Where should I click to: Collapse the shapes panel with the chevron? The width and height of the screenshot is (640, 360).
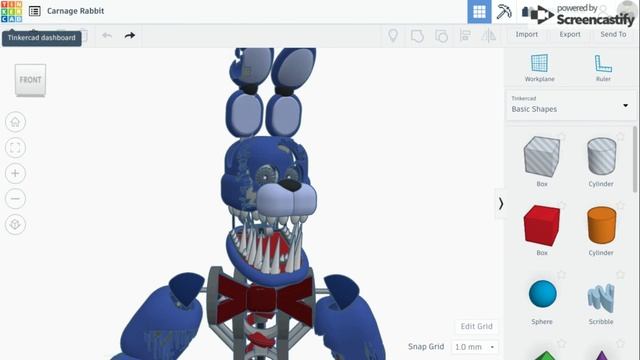500,204
